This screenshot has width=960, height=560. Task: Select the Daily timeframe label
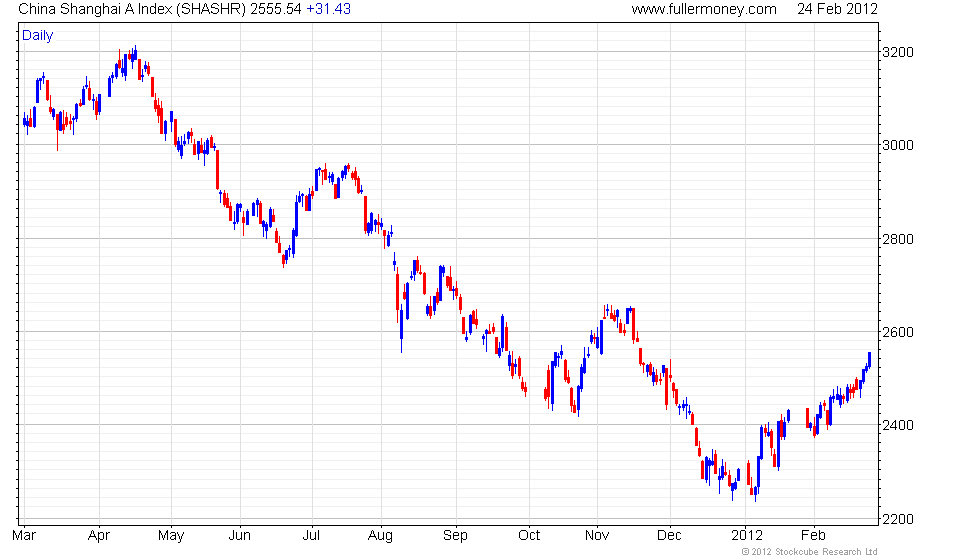coord(37,35)
